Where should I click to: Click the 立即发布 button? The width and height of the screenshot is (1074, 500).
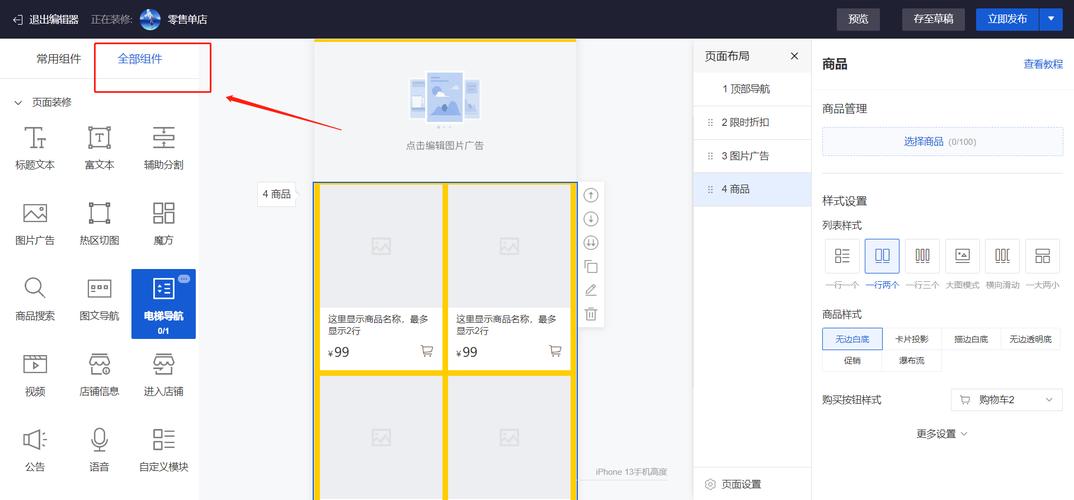1008,19
